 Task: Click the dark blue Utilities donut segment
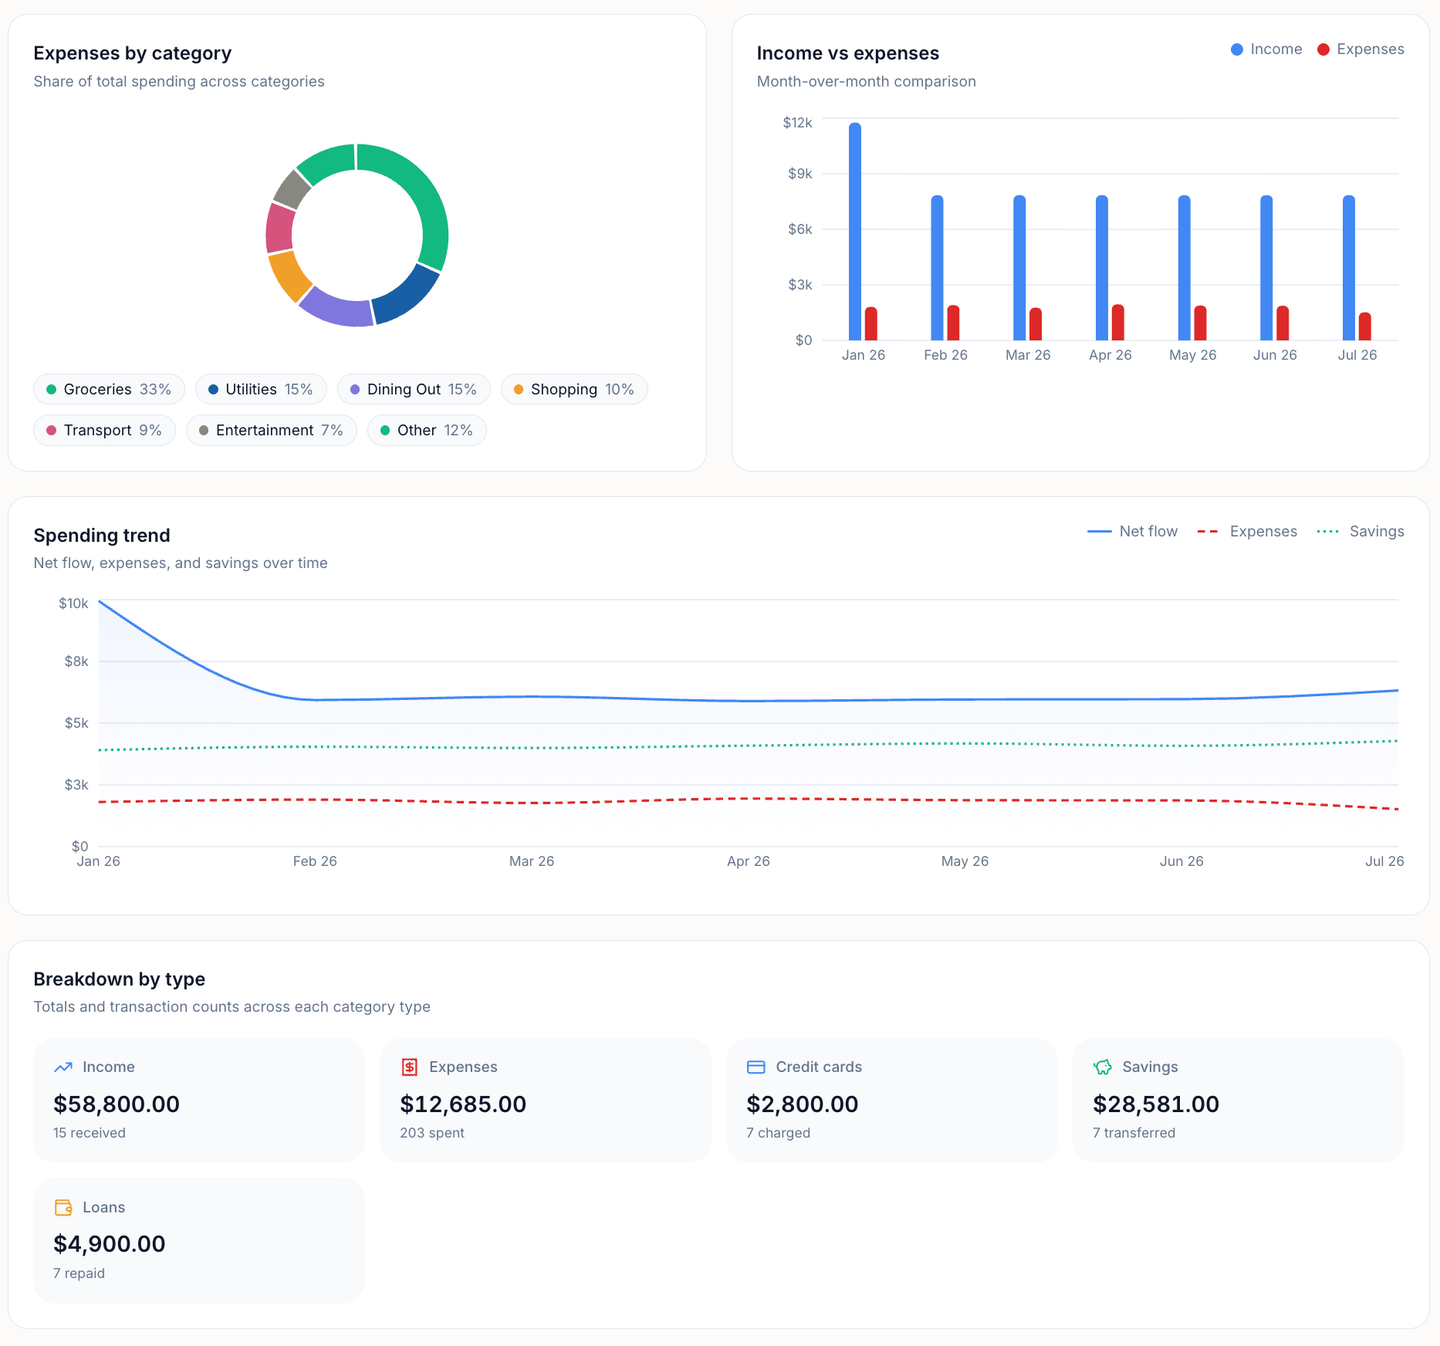coord(409,296)
